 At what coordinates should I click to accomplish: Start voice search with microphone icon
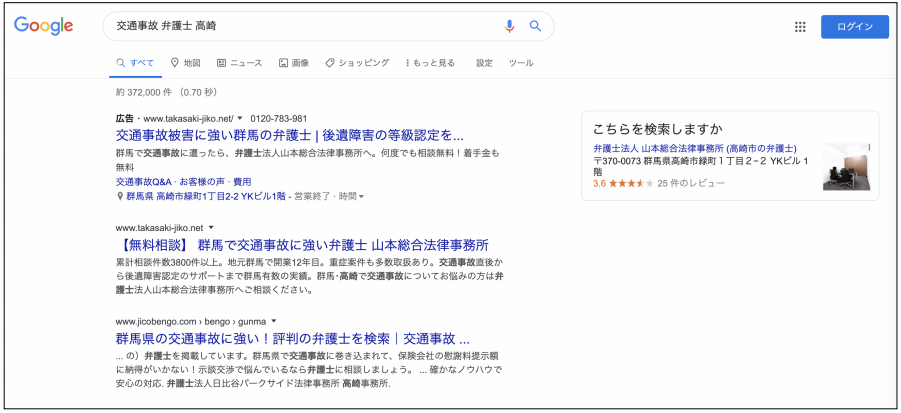[509, 26]
